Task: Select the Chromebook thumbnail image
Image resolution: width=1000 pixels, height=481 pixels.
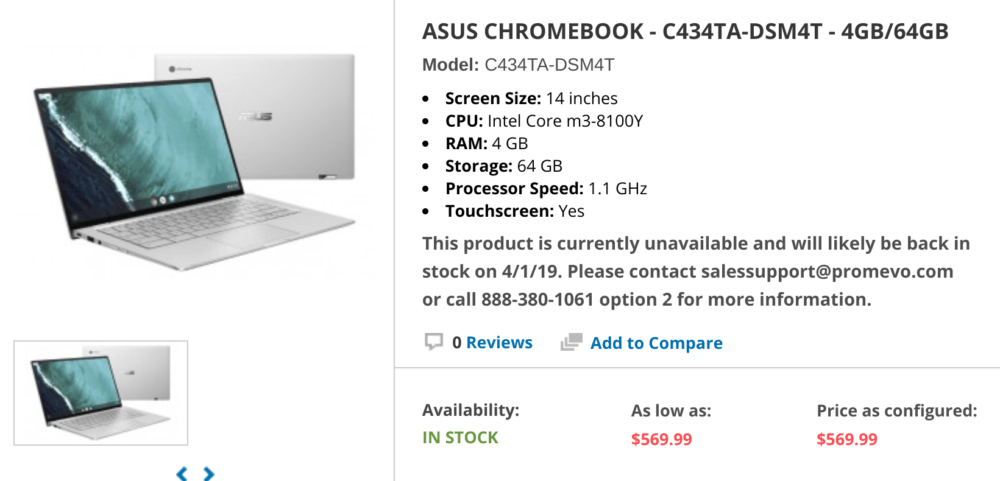Action: [x=101, y=393]
